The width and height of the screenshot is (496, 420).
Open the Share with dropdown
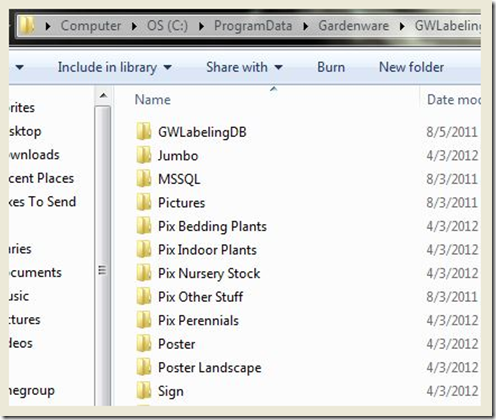point(244,67)
